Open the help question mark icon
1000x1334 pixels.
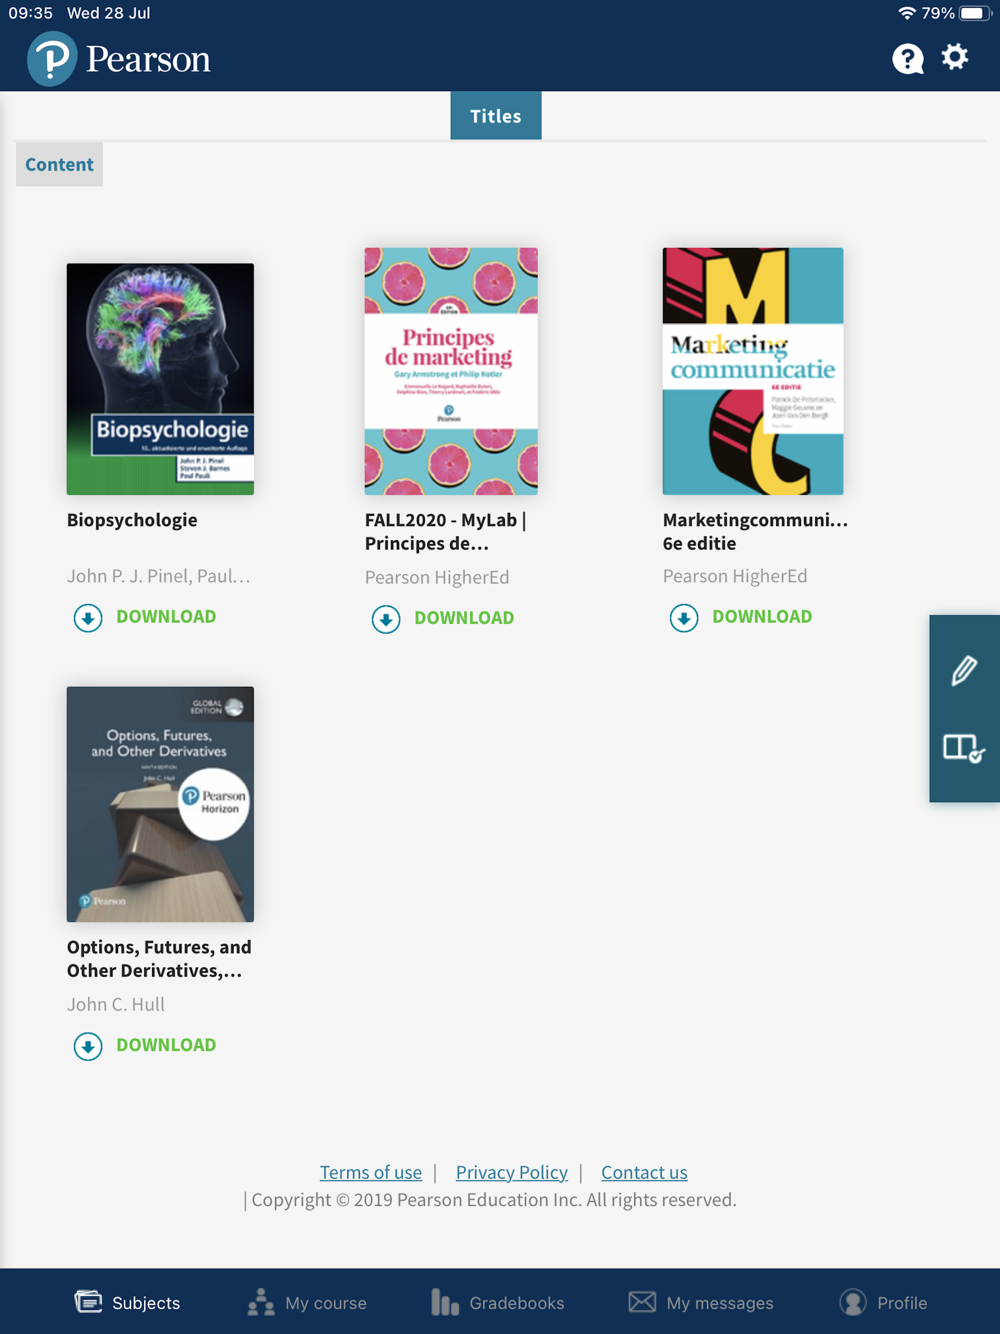[x=908, y=59]
